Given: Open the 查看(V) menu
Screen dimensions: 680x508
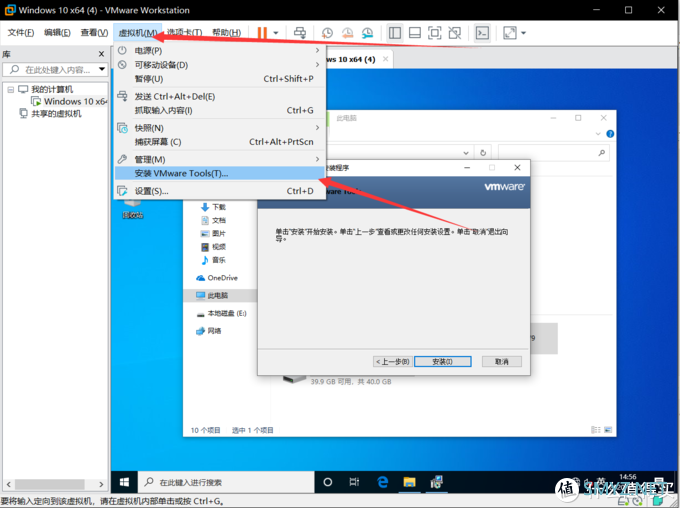Looking at the screenshot, I should tap(94, 33).
